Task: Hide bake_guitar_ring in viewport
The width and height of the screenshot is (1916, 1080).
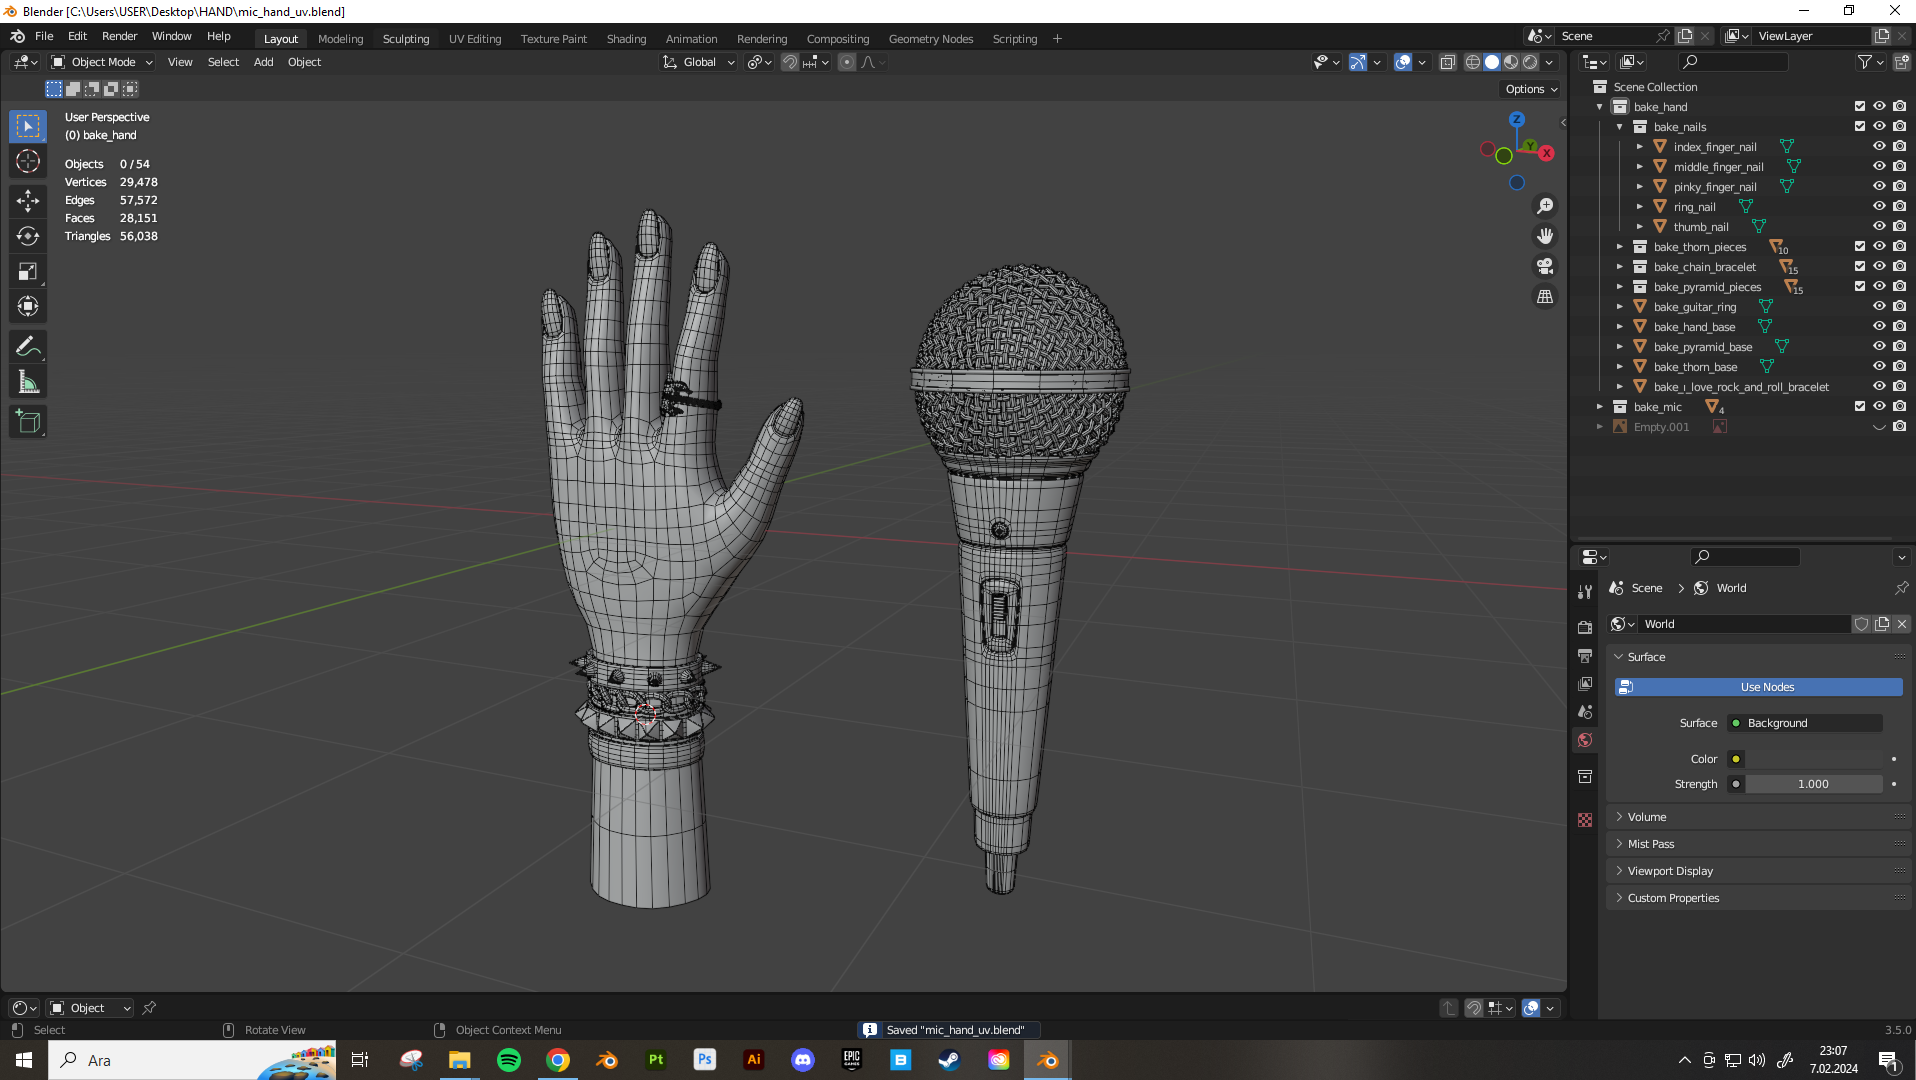Action: (1879, 306)
